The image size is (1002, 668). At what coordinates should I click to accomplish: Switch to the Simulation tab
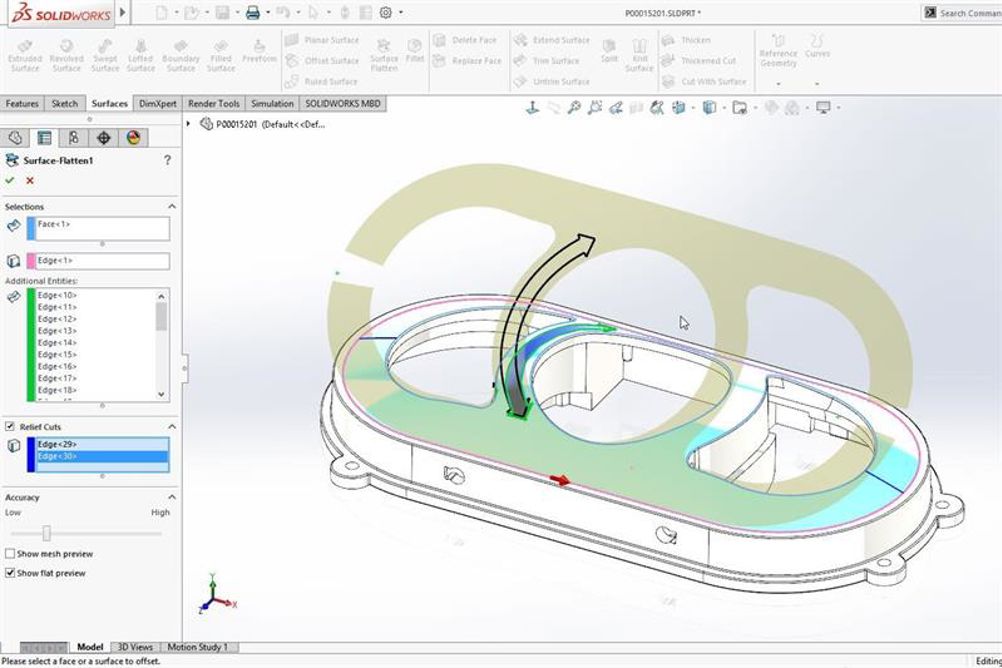(x=272, y=104)
